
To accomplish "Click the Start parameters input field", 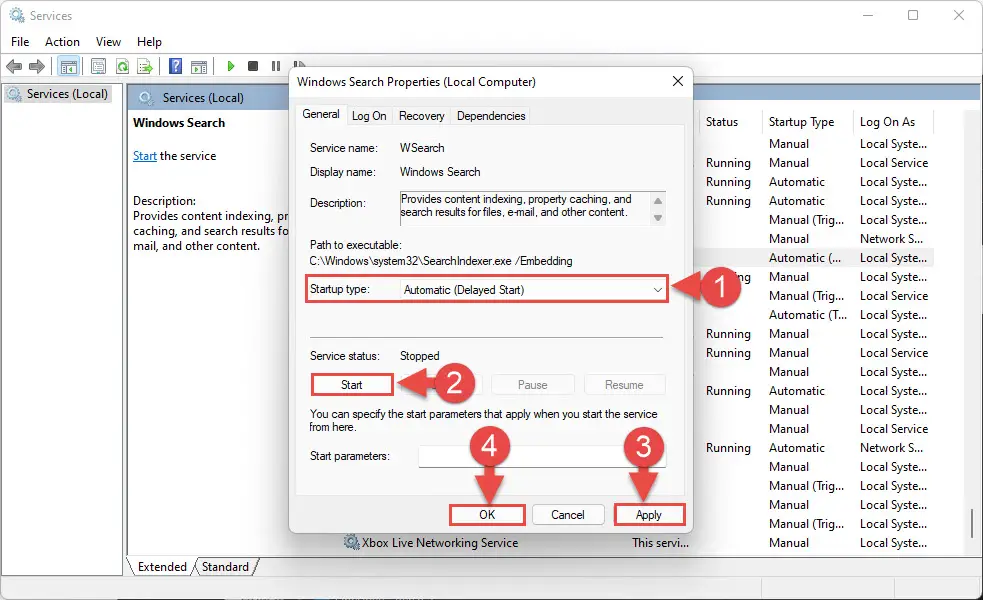I will point(542,456).
